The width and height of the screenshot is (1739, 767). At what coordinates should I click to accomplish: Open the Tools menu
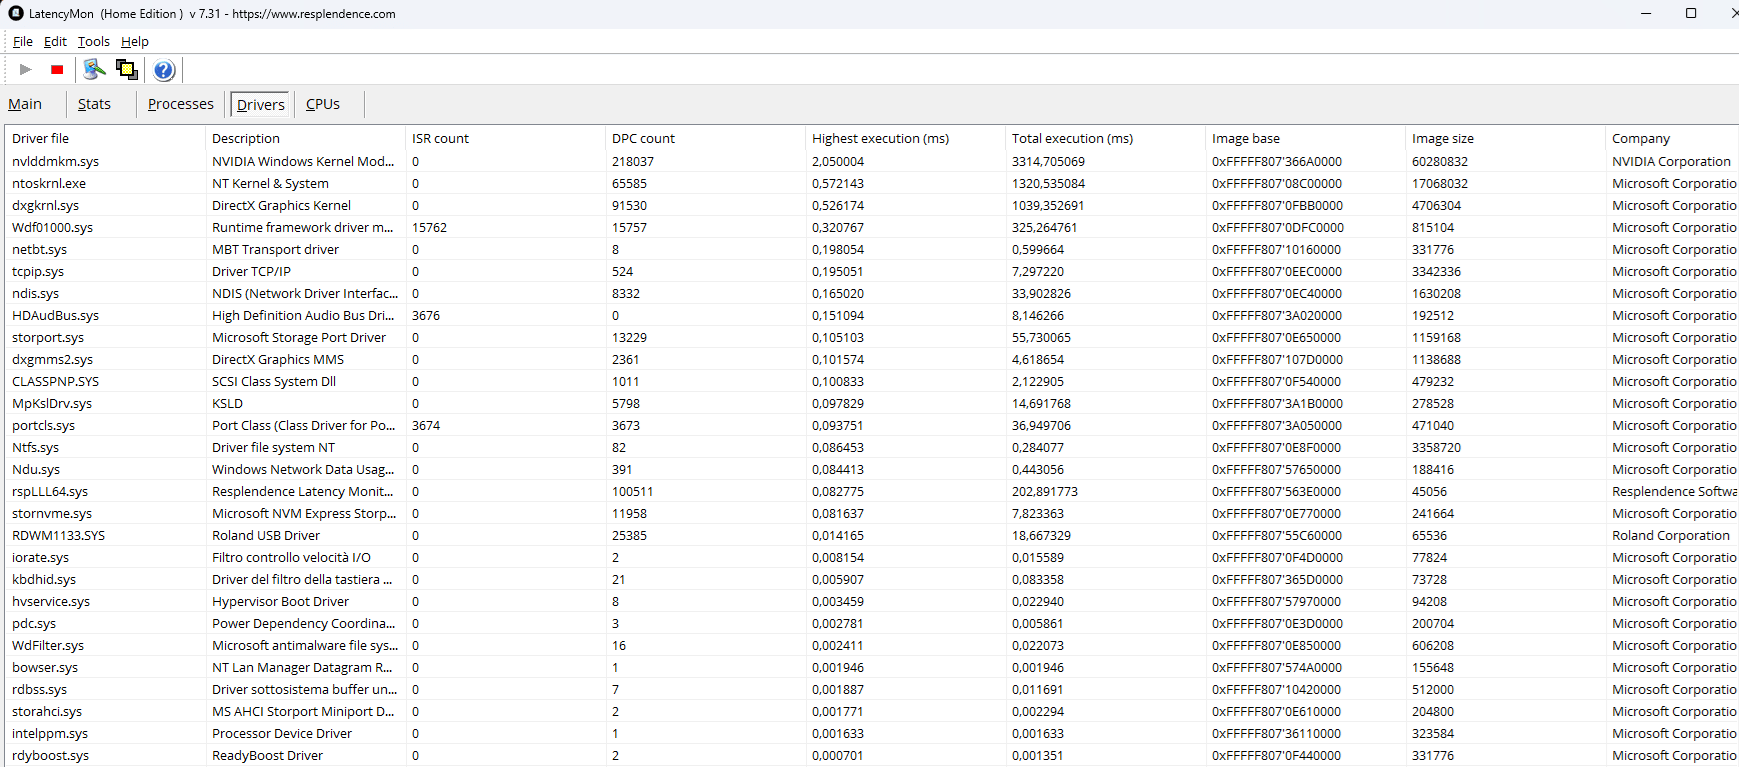[x=94, y=41]
